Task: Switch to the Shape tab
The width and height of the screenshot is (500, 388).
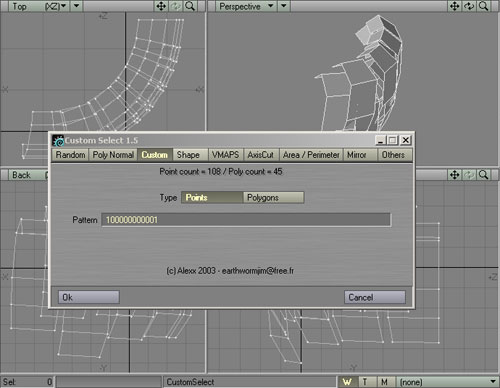Action: coord(190,155)
